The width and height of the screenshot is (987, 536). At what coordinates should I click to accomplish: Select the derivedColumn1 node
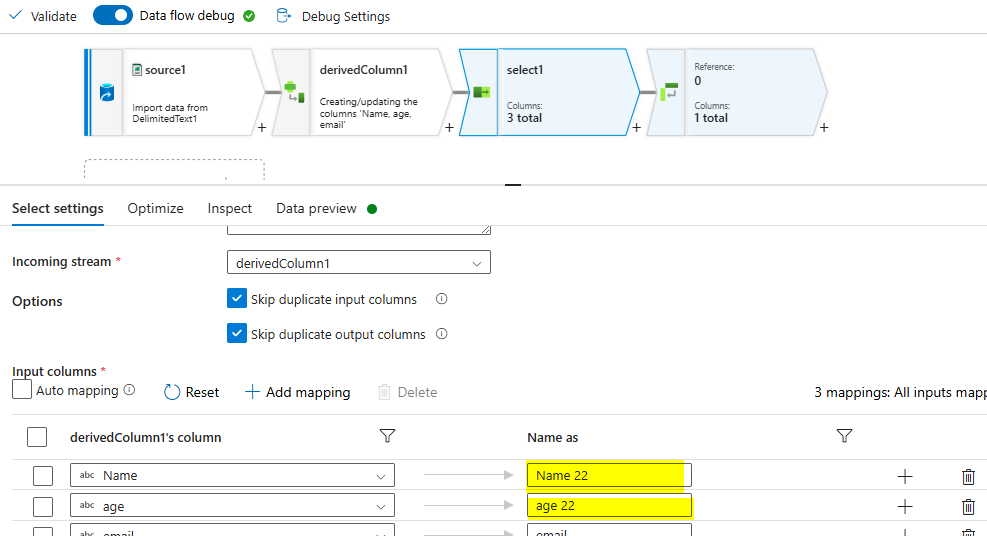coord(363,92)
